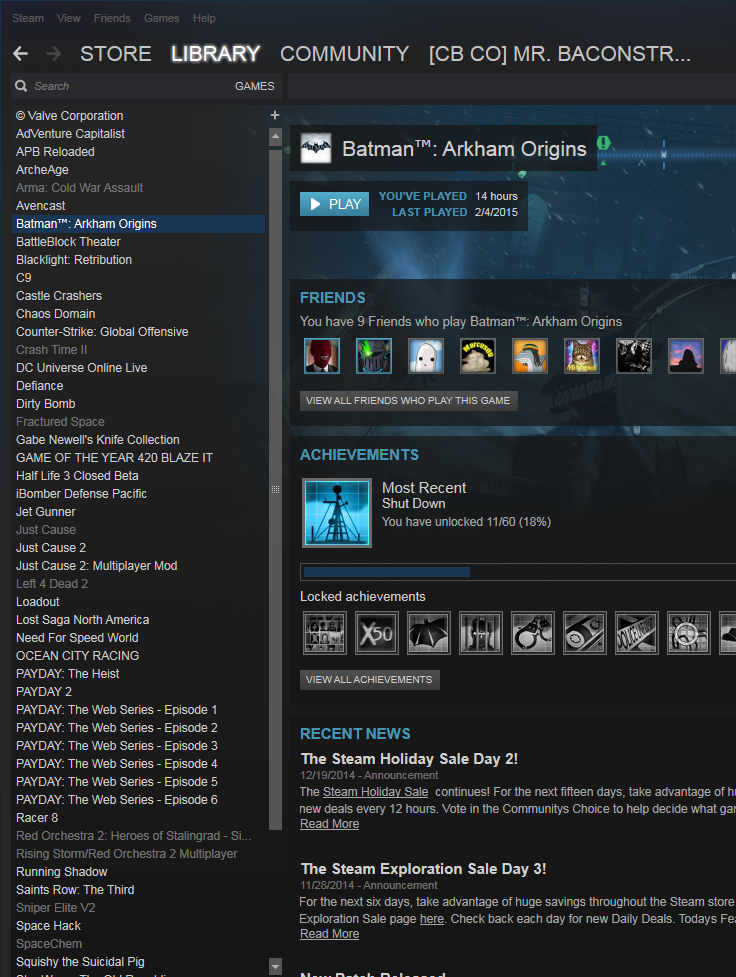Click the back navigation arrow
Screen dimensions: 736x977
coord(20,54)
